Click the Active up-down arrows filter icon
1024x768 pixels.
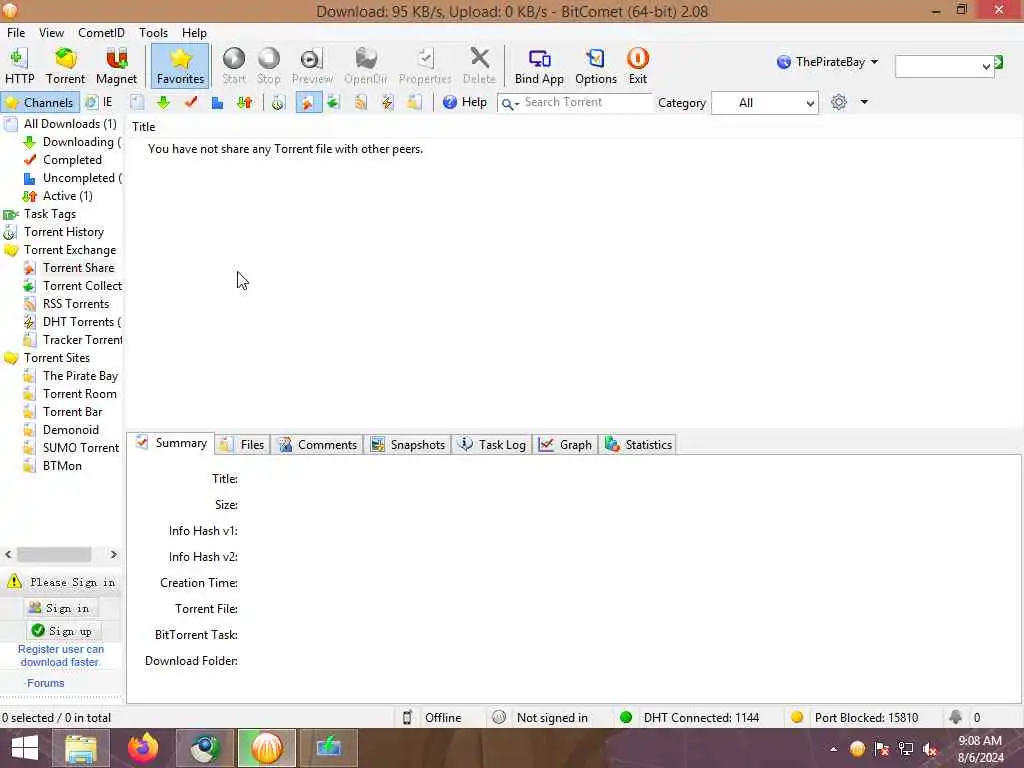[245, 103]
